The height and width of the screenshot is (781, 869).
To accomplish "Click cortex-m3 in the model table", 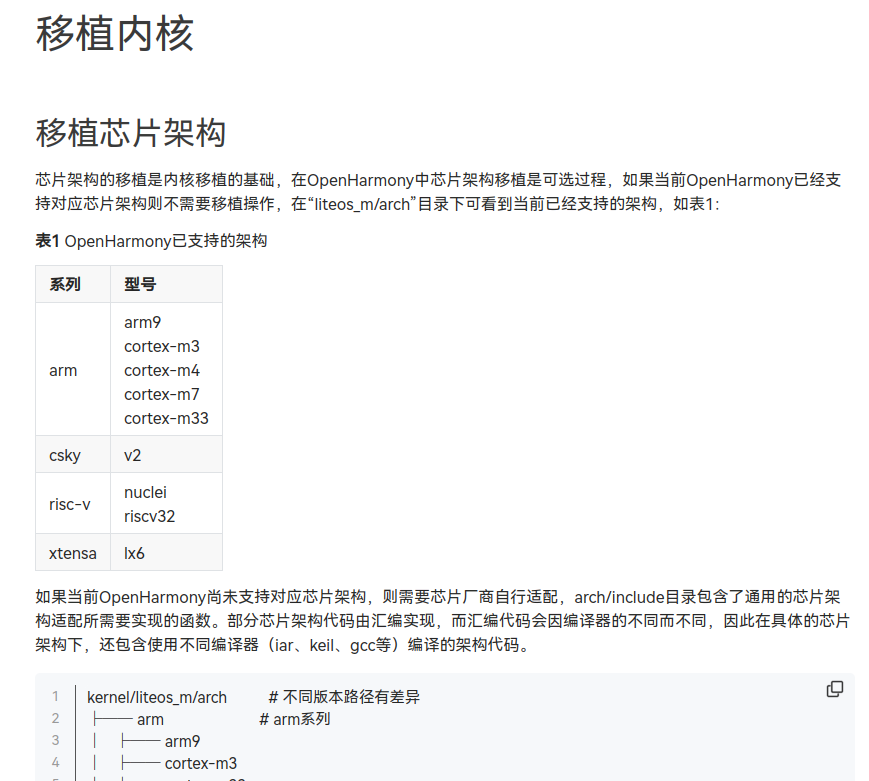I will (162, 346).
